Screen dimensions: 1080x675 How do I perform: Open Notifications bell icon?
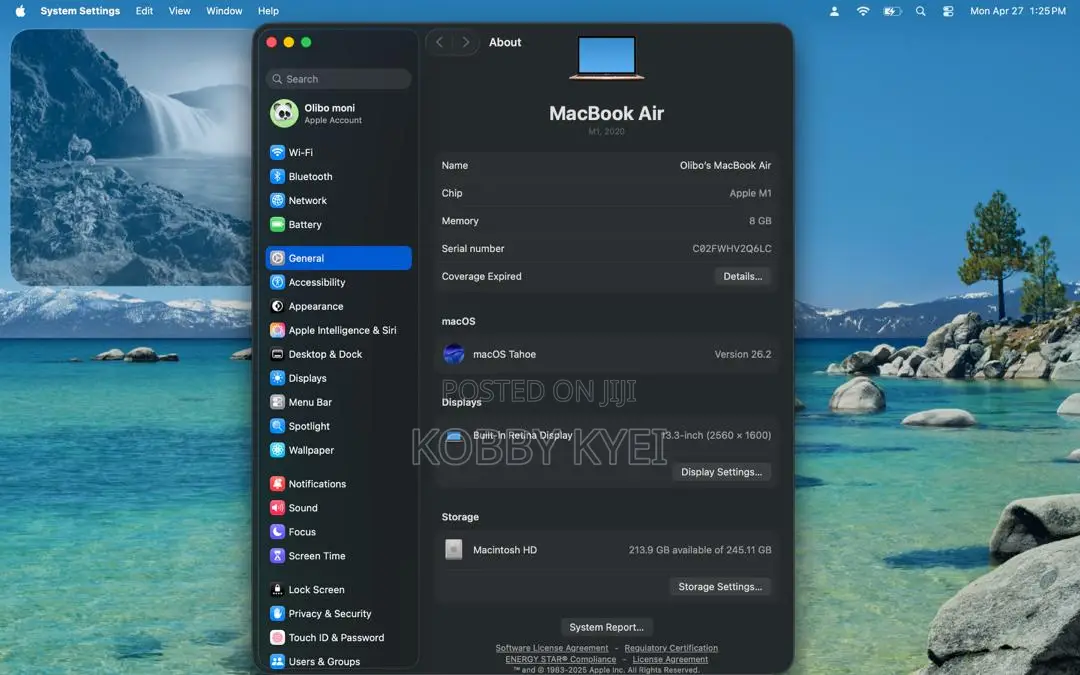(277, 484)
